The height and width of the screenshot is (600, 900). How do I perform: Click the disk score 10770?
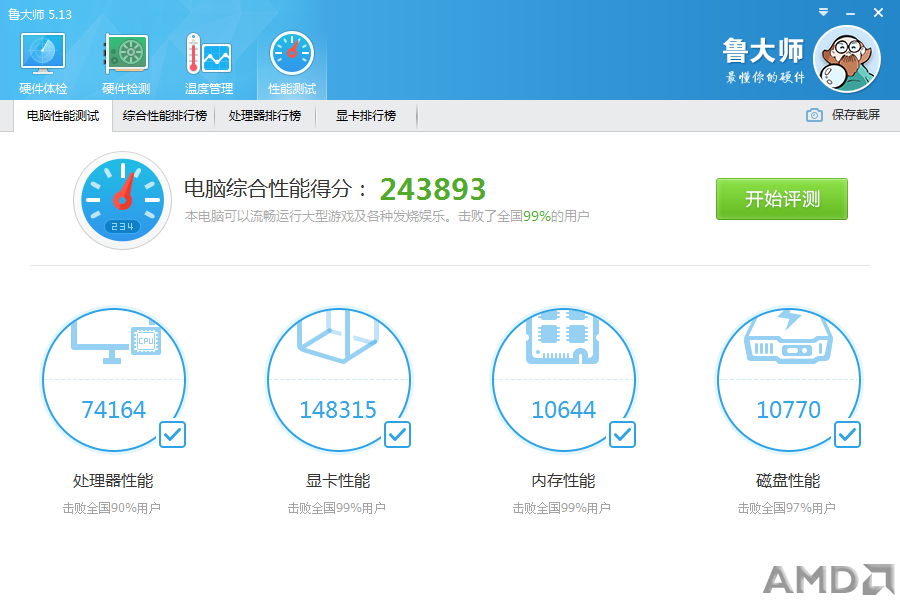[x=789, y=410]
